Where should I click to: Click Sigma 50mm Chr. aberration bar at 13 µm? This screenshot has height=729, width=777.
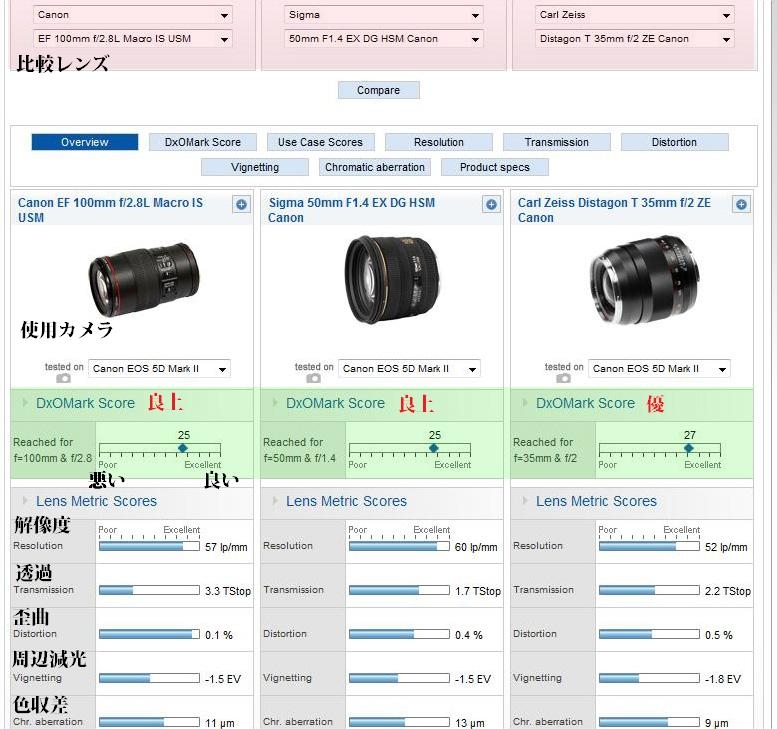399,722
